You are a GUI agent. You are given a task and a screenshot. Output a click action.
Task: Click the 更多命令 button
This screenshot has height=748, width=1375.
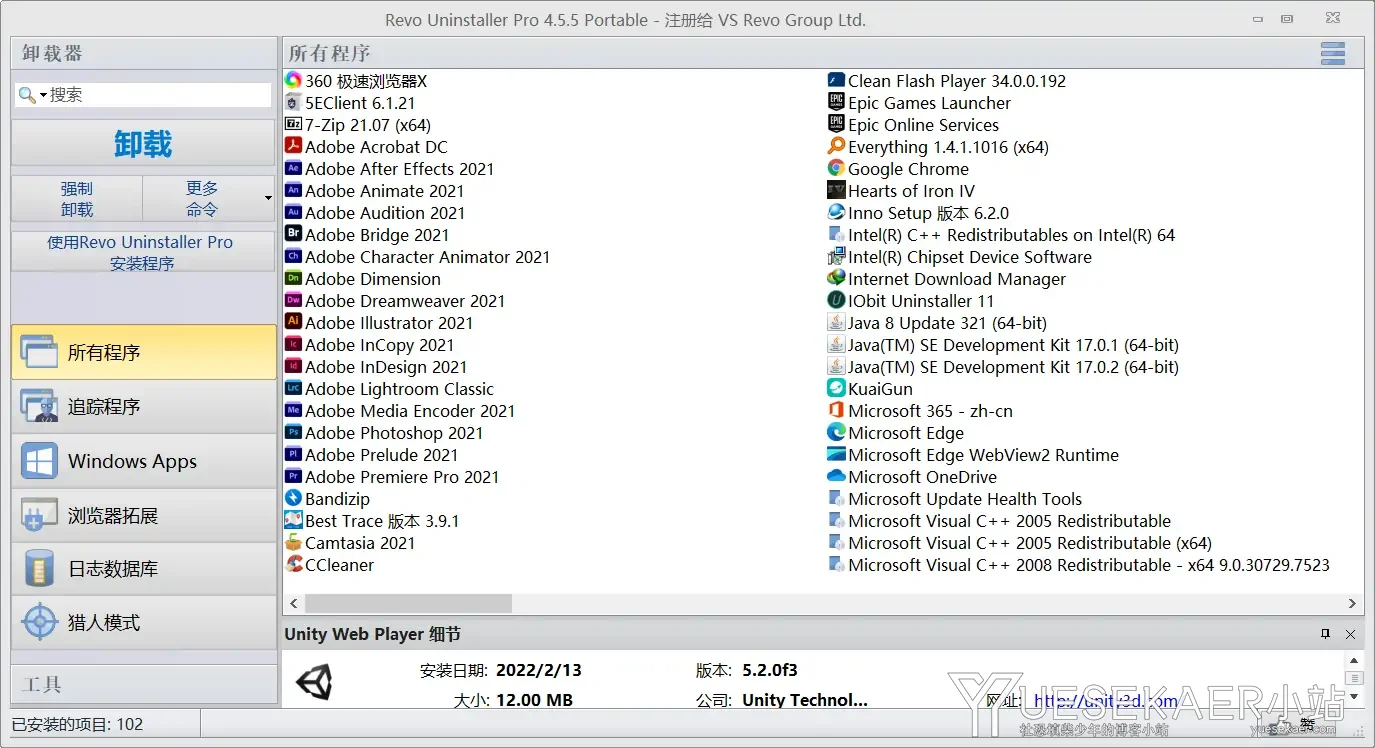[x=202, y=198]
